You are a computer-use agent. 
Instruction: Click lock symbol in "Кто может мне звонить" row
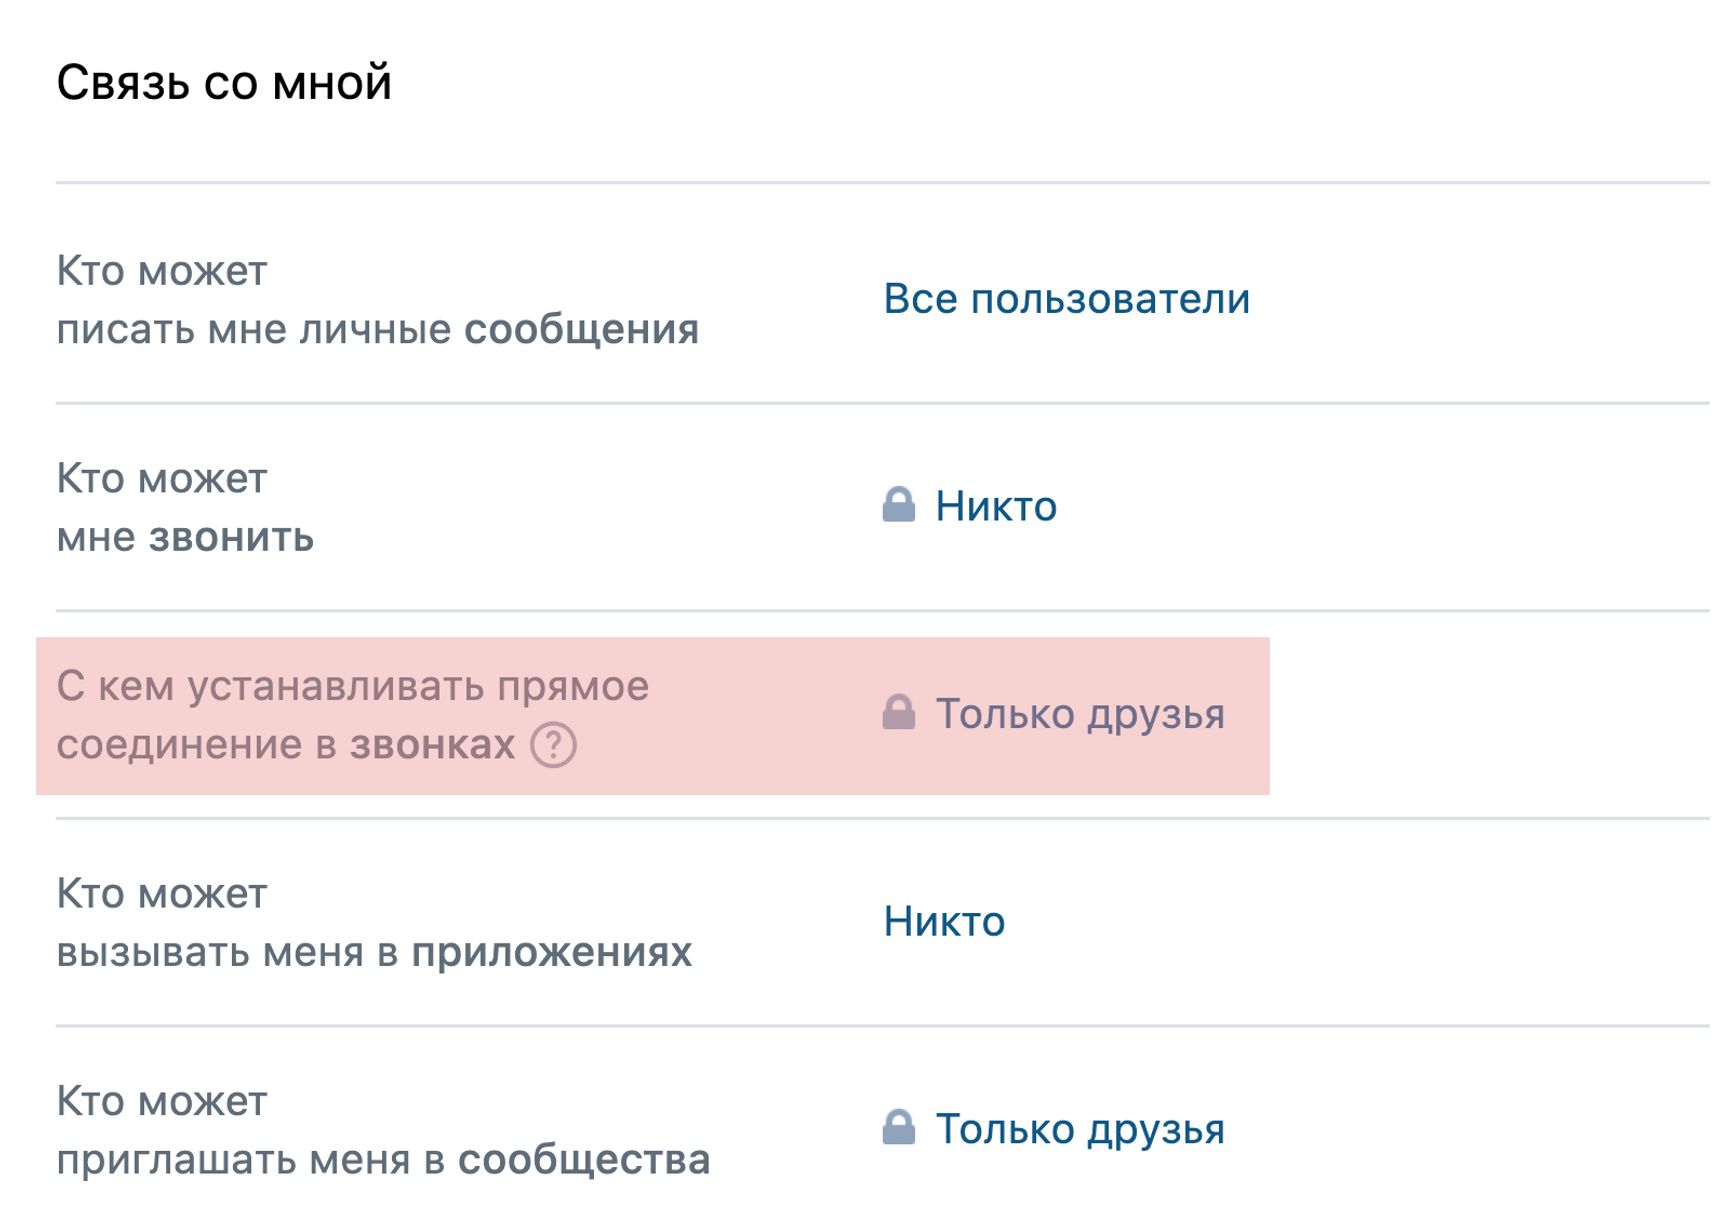899,504
